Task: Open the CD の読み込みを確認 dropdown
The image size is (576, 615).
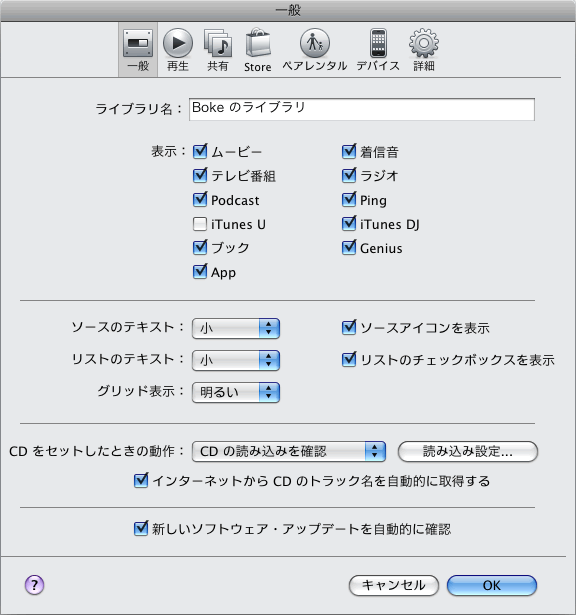Action: pyautogui.click(x=289, y=451)
